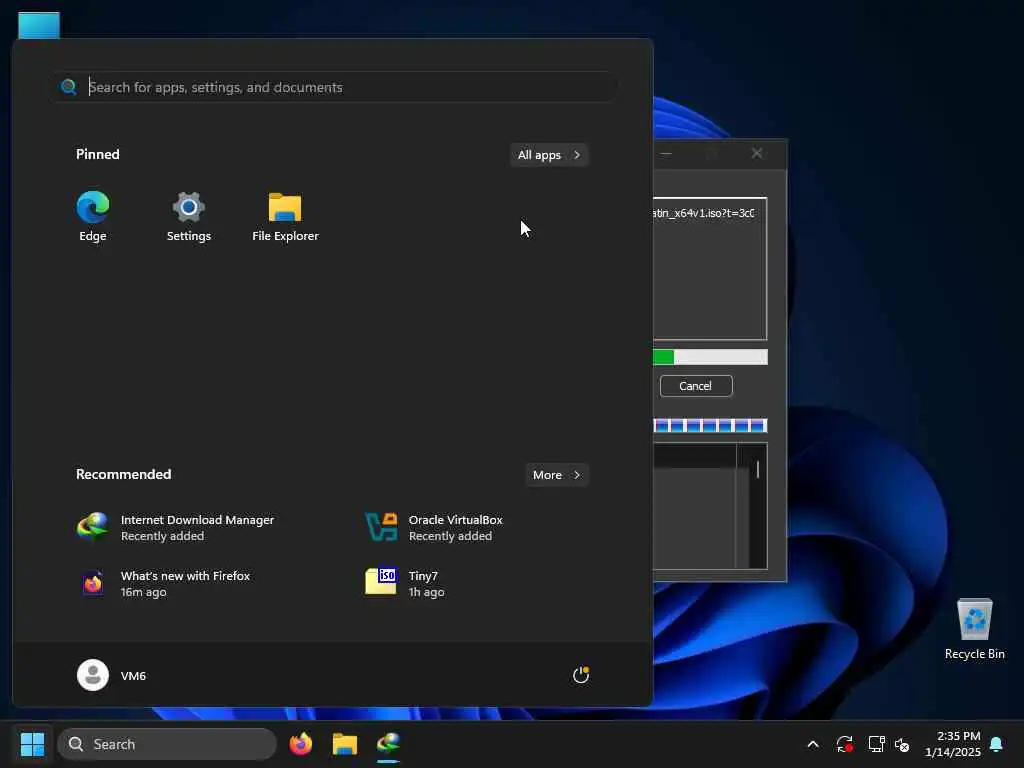The height and width of the screenshot is (768, 1024).
Task: Open the pinned Settings app
Action: (x=189, y=216)
